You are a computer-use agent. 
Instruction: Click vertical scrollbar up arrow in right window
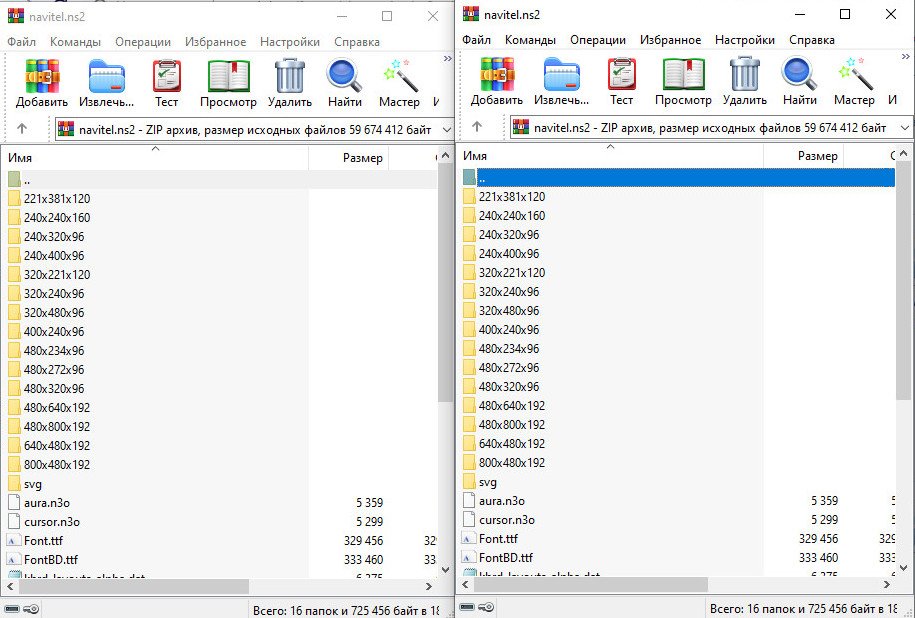tap(903, 154)
